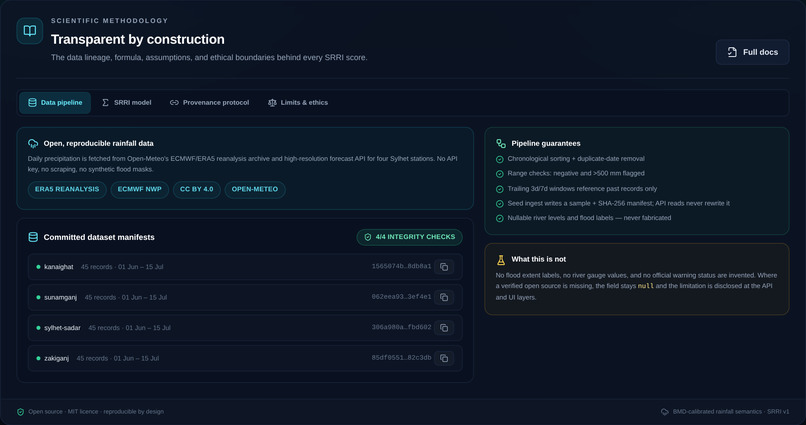
Task: Copy the kanaighat manifest hash
Action: click(444, 267)
